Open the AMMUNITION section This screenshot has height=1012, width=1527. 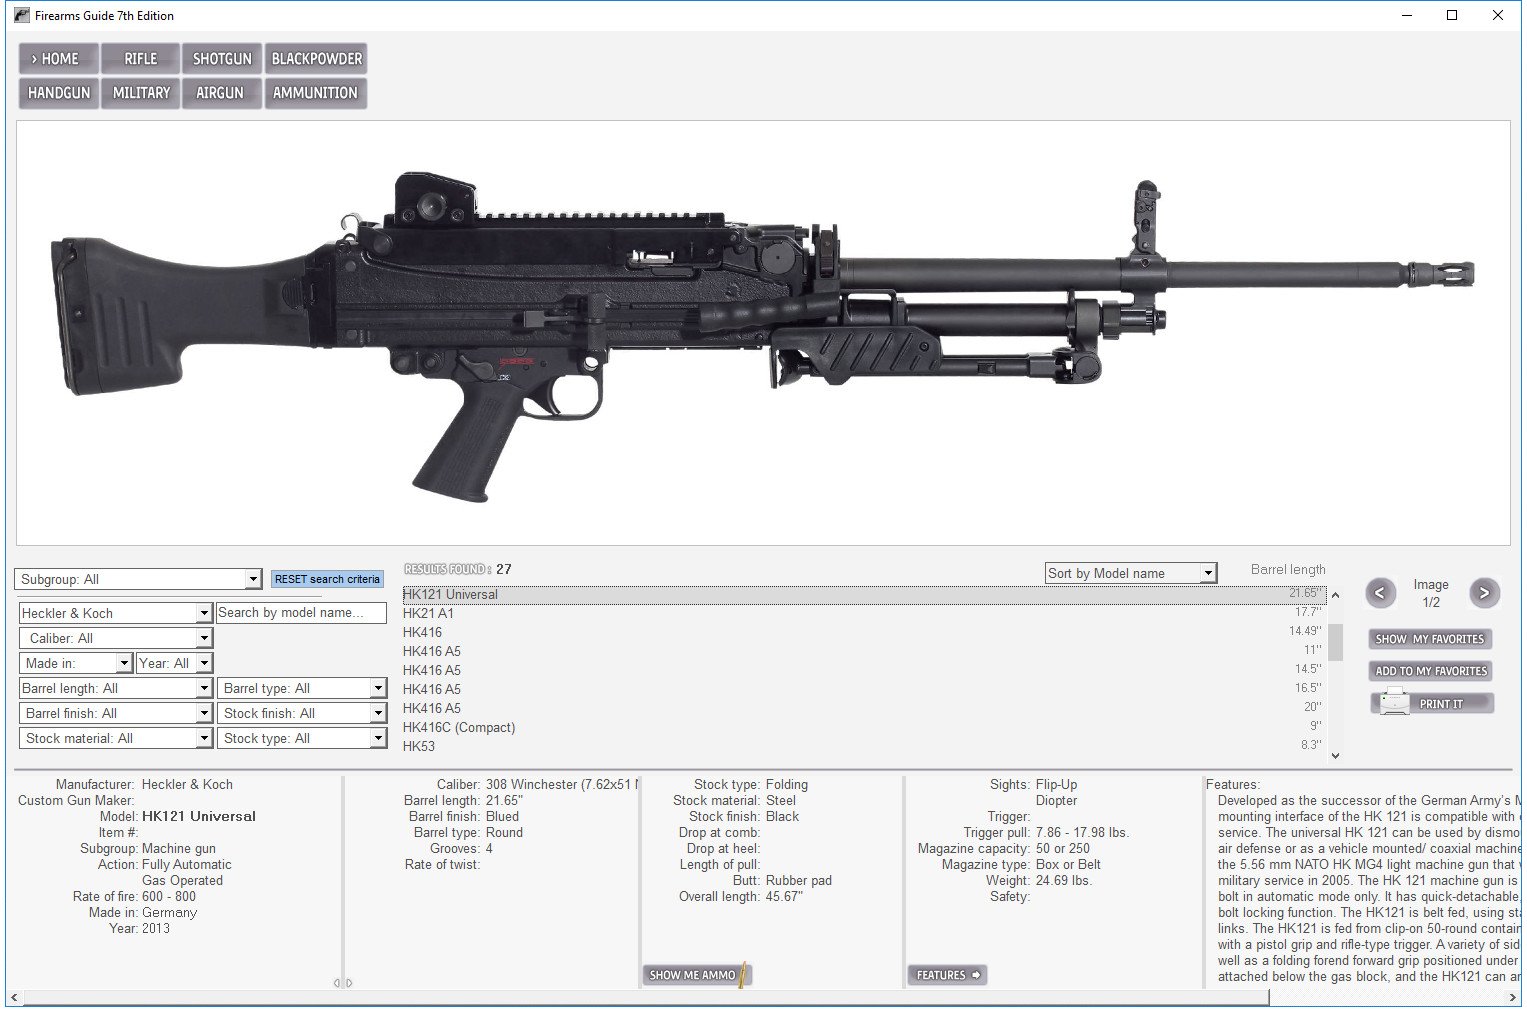coord(315,93)
